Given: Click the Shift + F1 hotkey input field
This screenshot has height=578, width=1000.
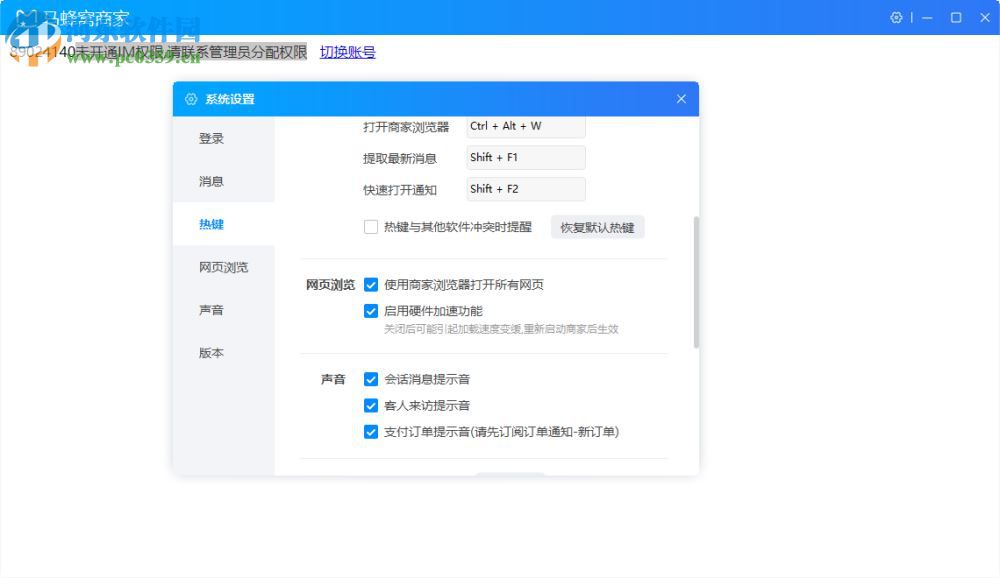Looking at the screenshot, I should pos(525,157).
